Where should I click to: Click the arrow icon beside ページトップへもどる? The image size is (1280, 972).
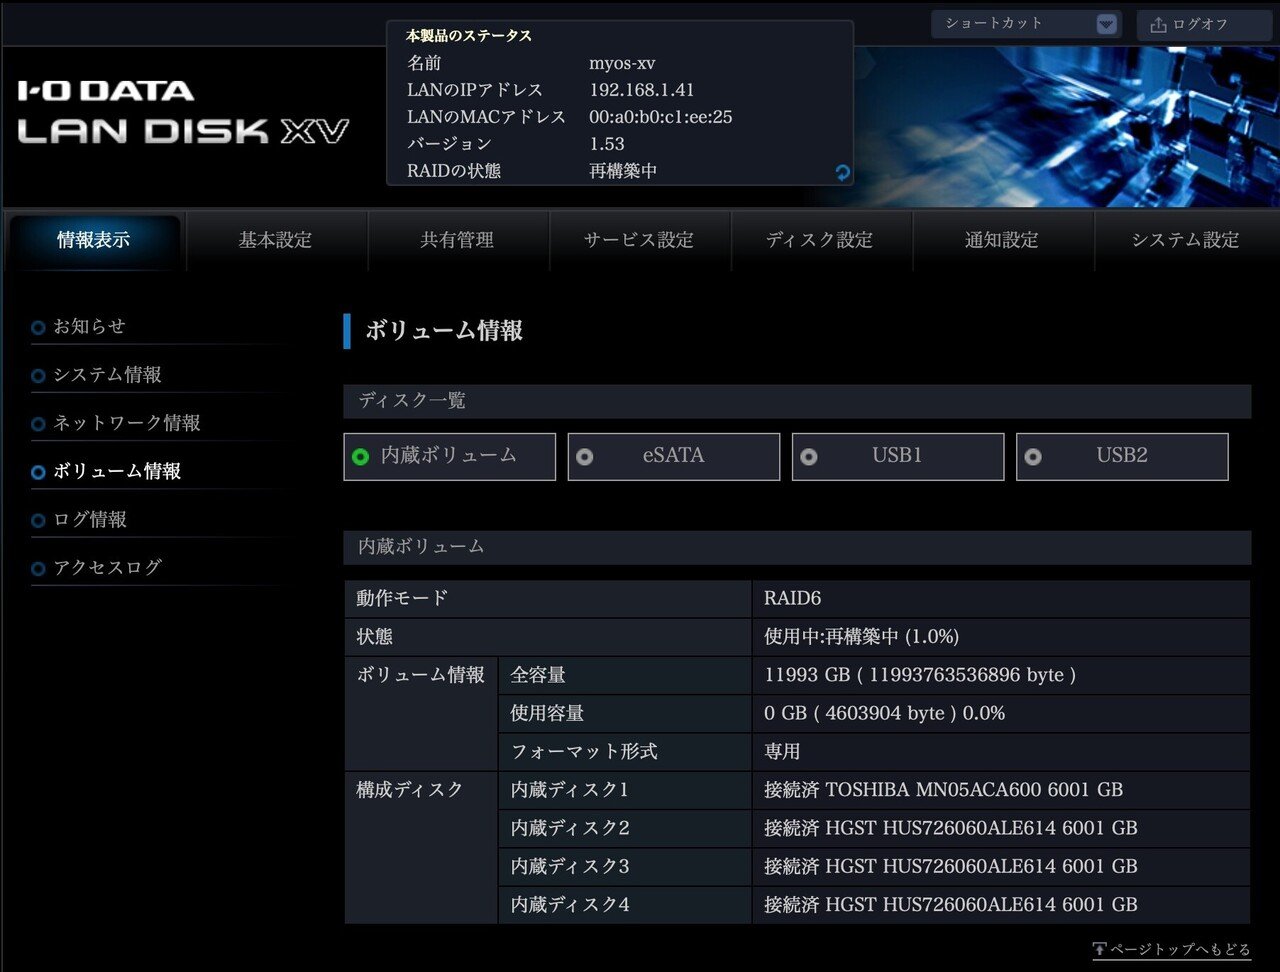[x=1099, y=949]
